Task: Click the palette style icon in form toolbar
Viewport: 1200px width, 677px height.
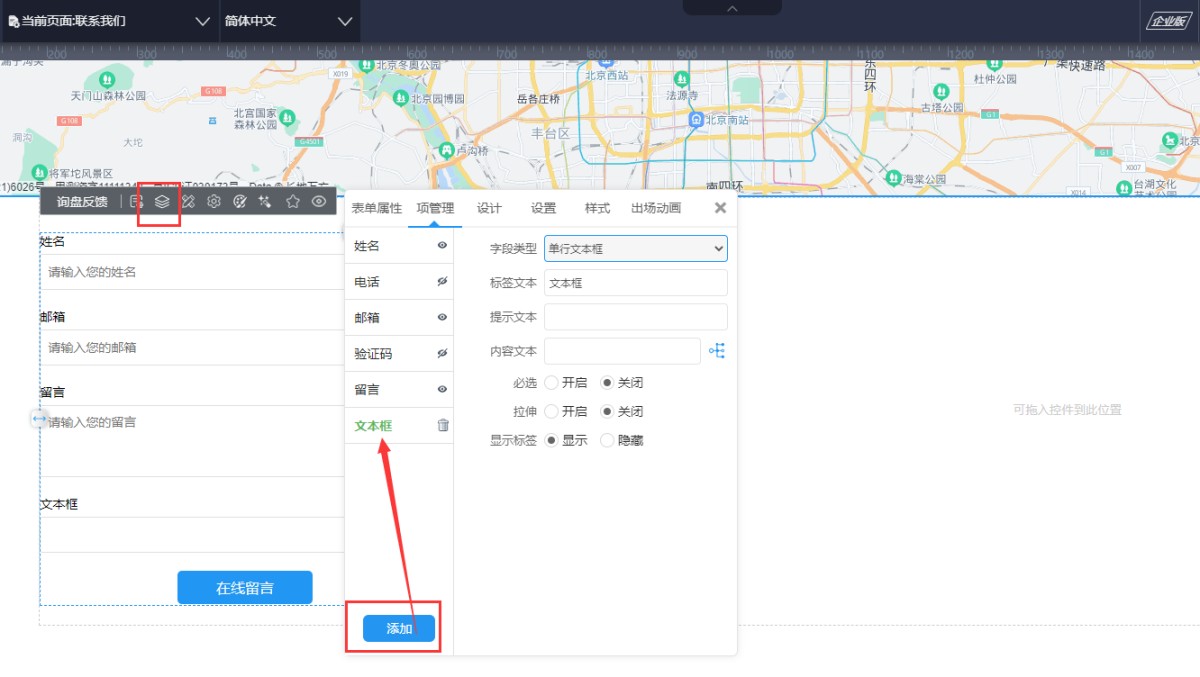Action: pyautogui.click(x=240, y=202)
